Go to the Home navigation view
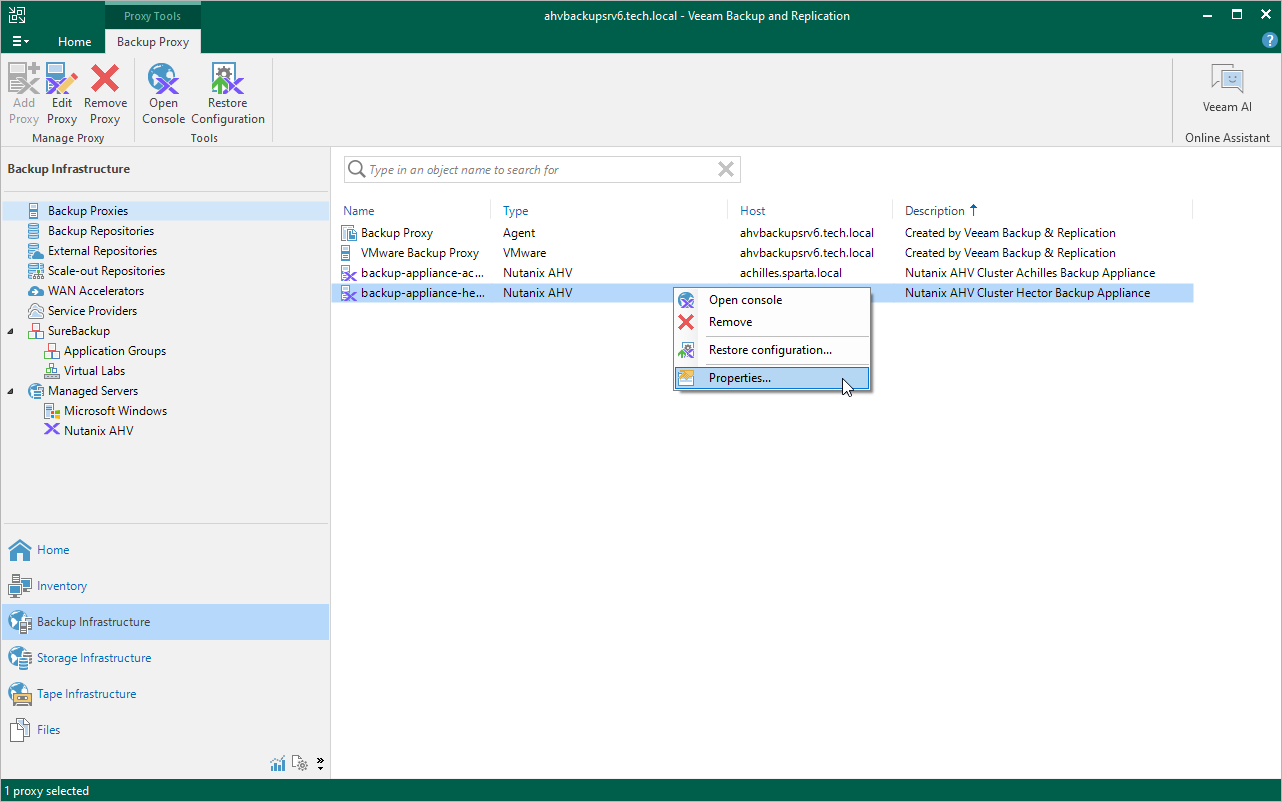 (x=166, y=550)
